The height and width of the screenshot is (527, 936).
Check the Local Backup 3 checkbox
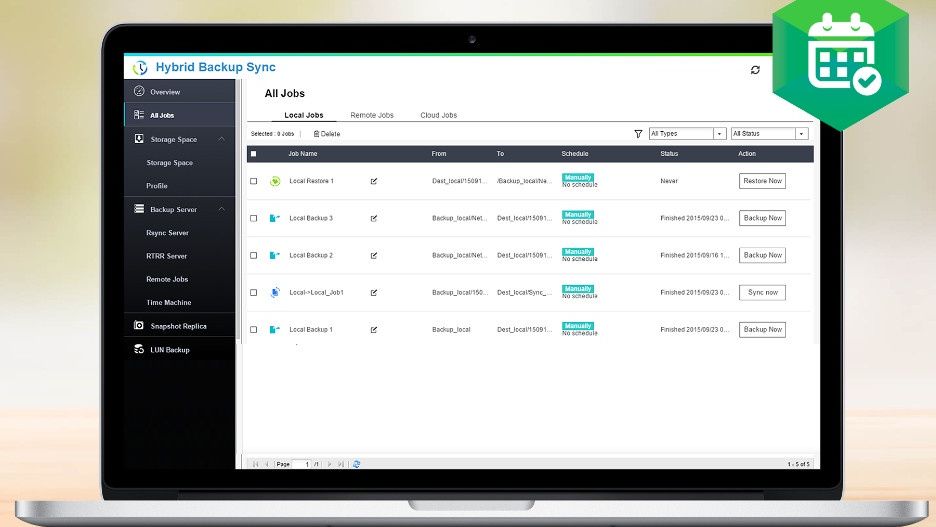click(x=254, y=218)
